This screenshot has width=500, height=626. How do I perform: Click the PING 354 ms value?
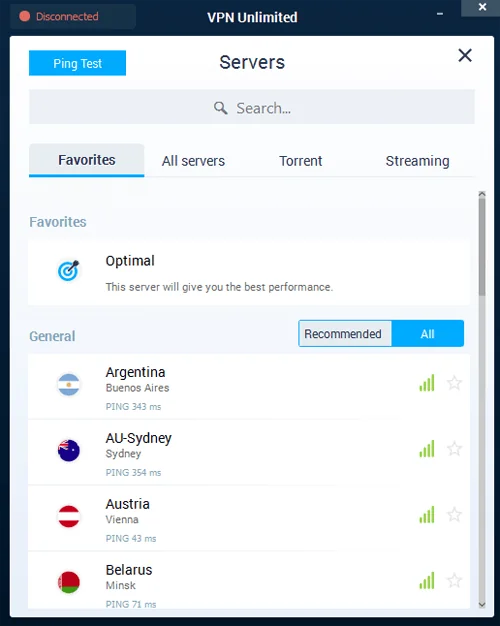133,472
